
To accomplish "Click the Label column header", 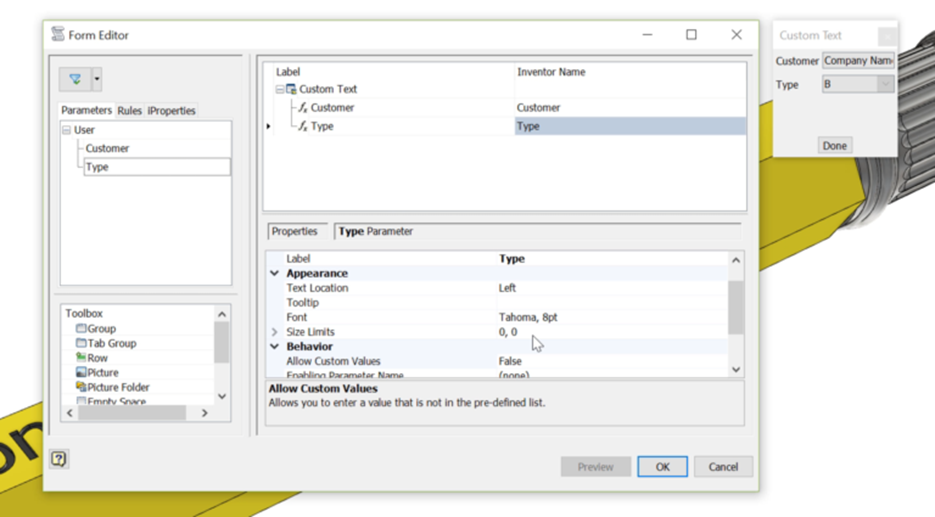I will click(x=288, y=72).
